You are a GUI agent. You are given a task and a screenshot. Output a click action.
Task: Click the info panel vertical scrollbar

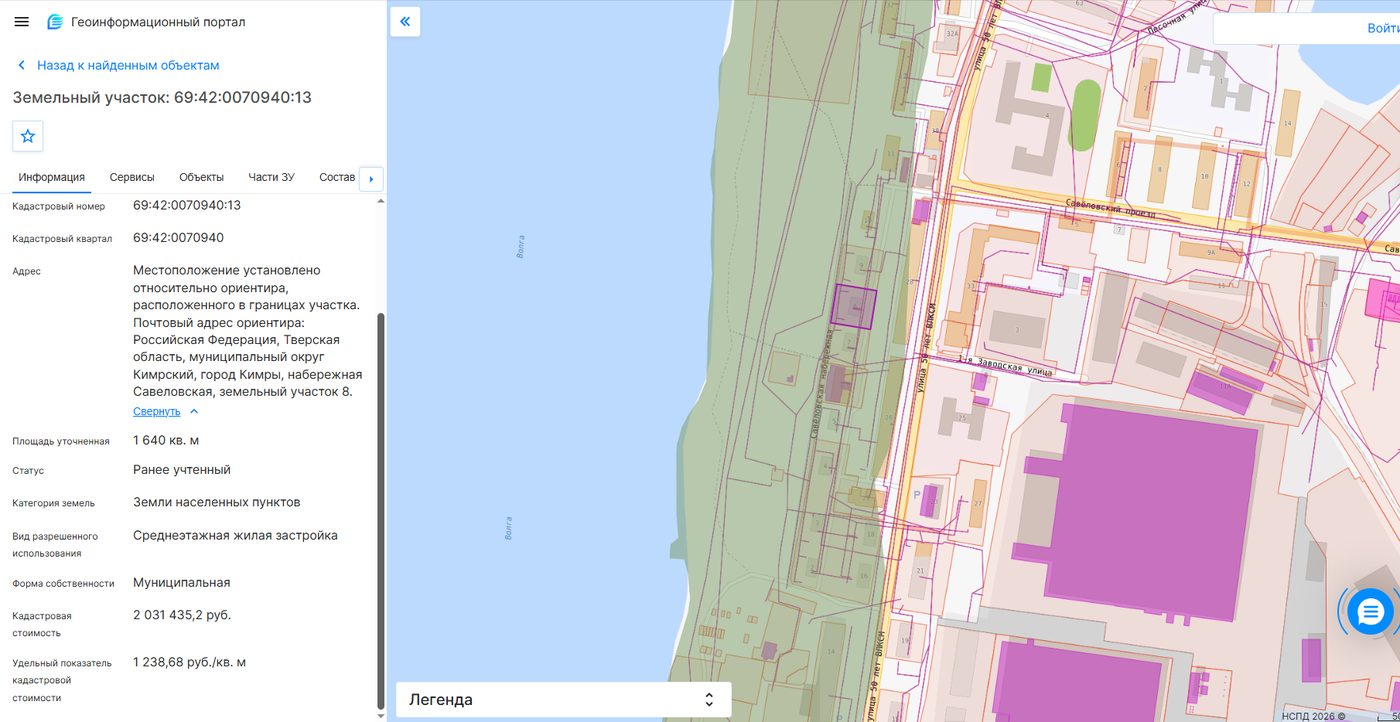(380, 510)
